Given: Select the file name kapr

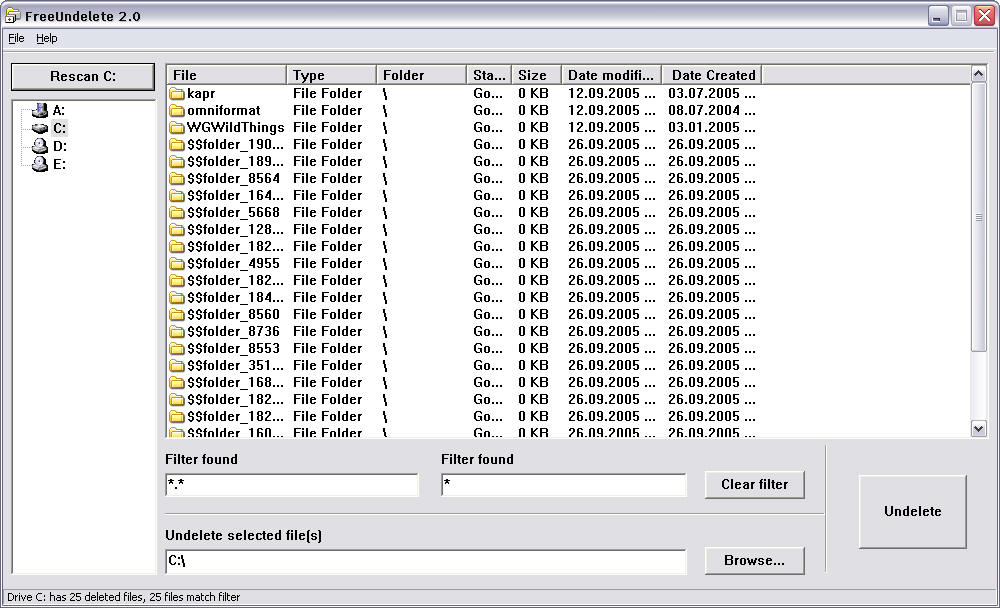Looking at the screenshot, I should tap(201, 94).
